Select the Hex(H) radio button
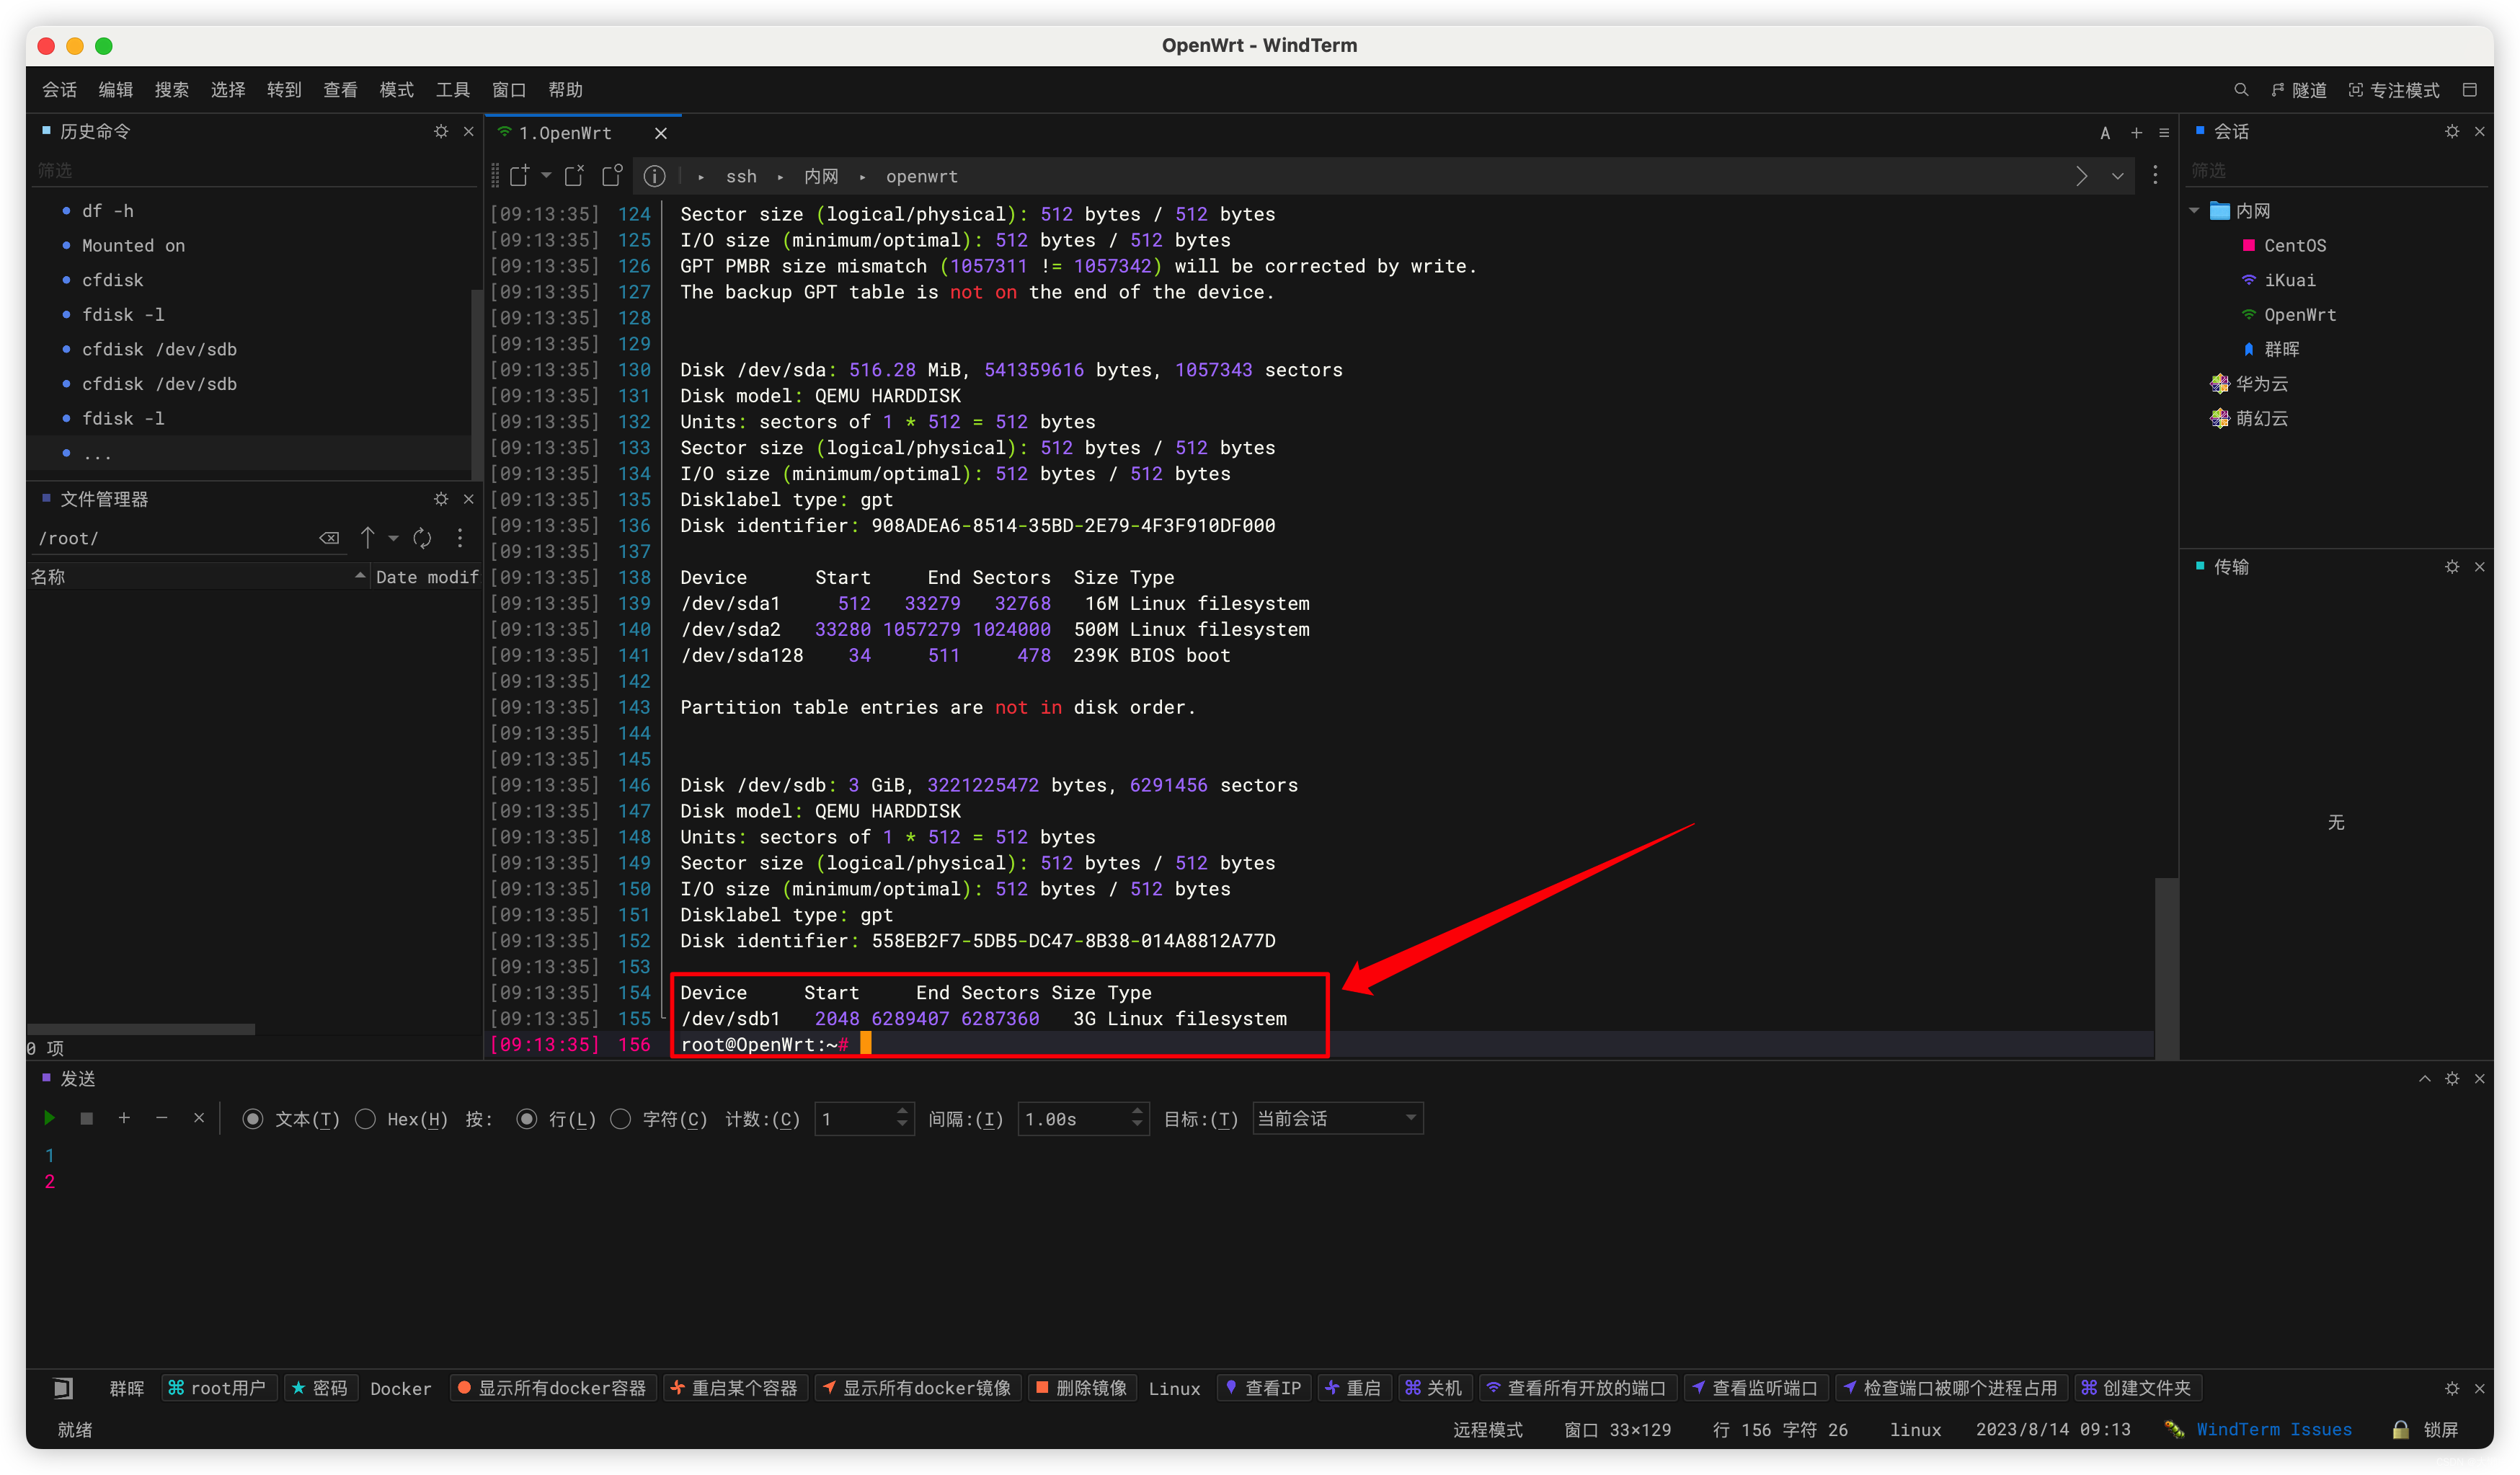This screenshot has width=2520, height=1475. 366,1119
